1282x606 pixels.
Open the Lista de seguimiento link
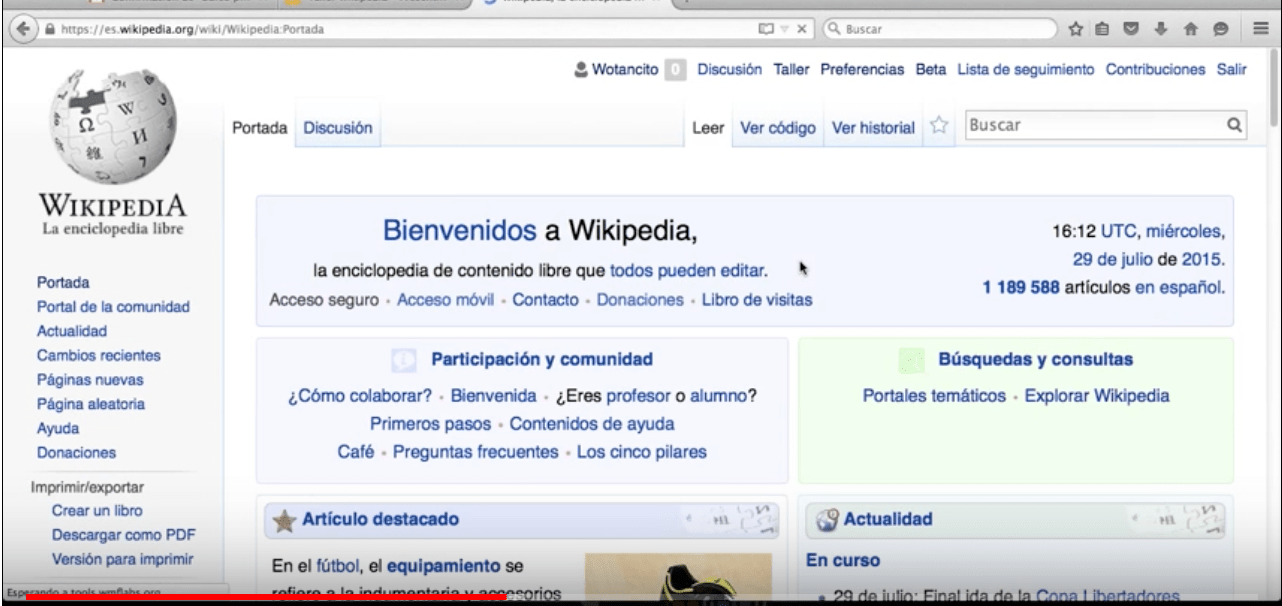[1025, 69]
